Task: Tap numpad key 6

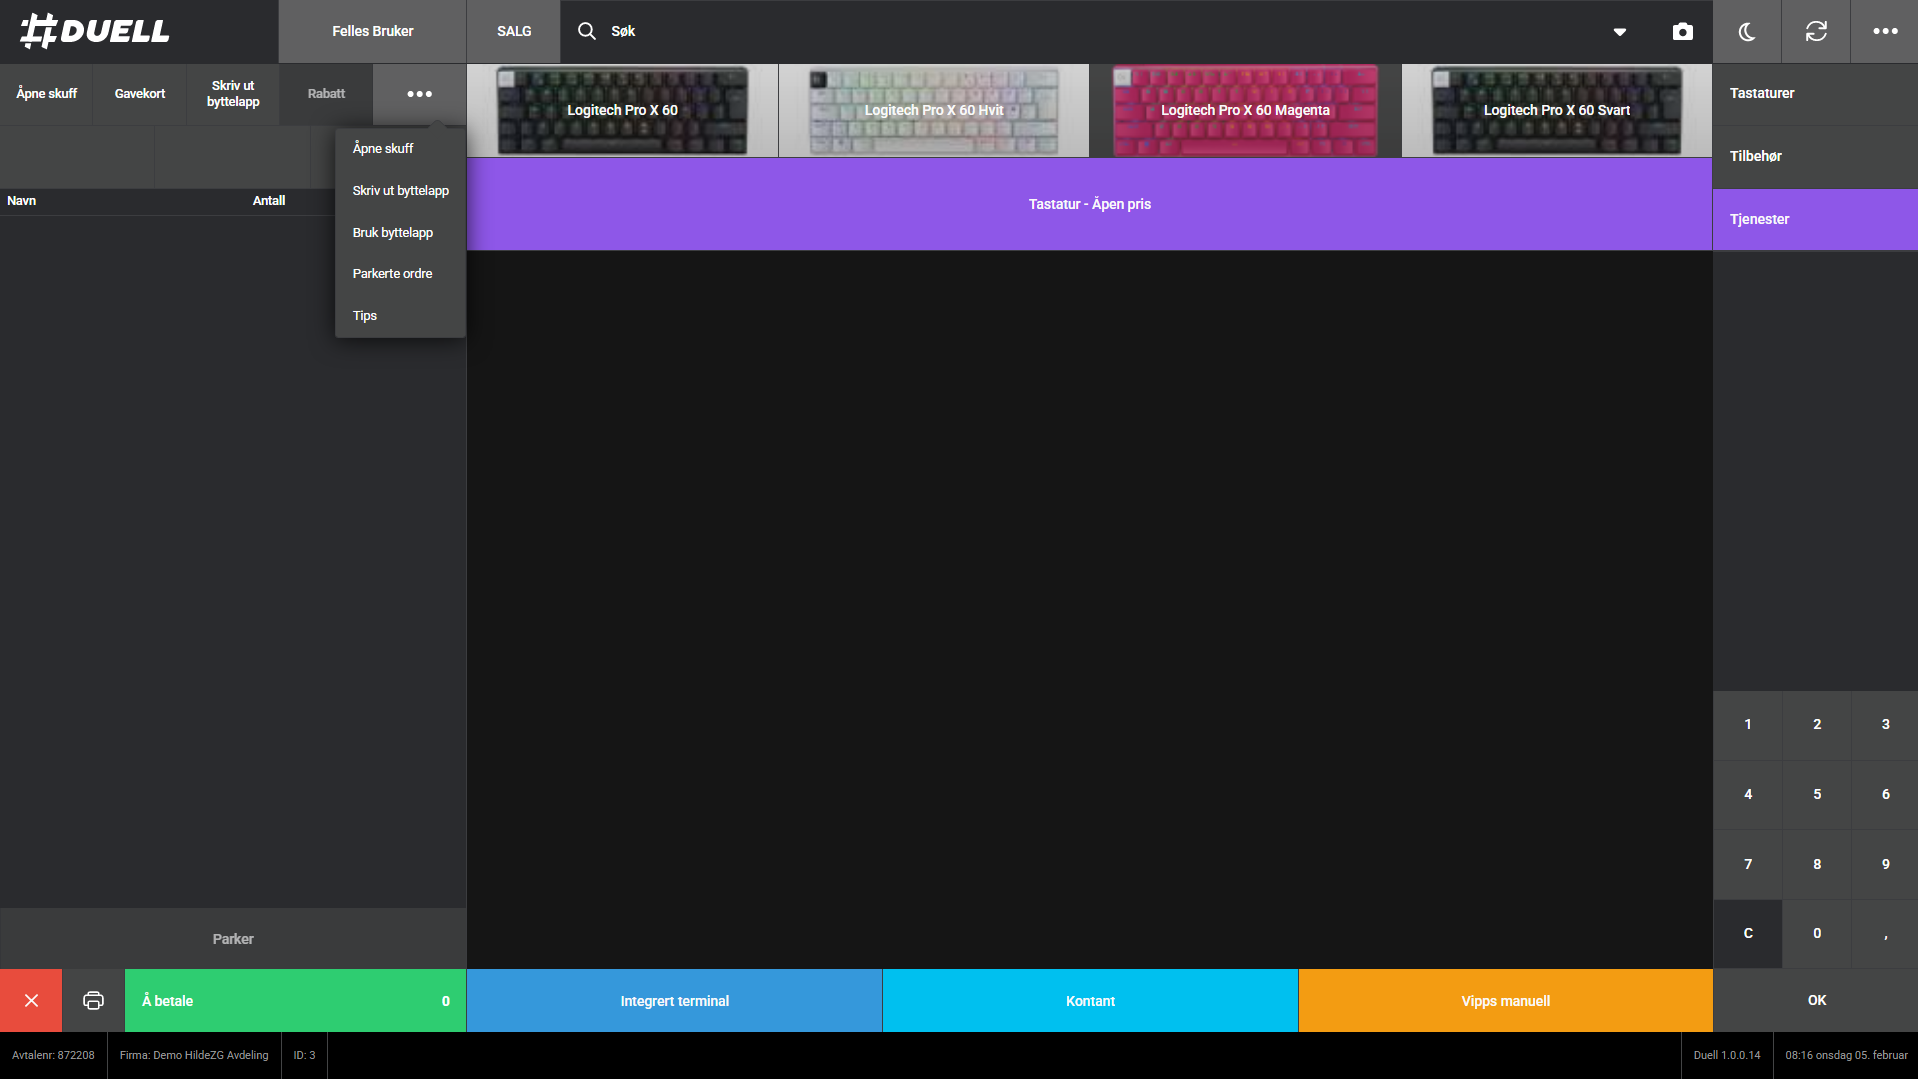Action: tap(1885, 794)
